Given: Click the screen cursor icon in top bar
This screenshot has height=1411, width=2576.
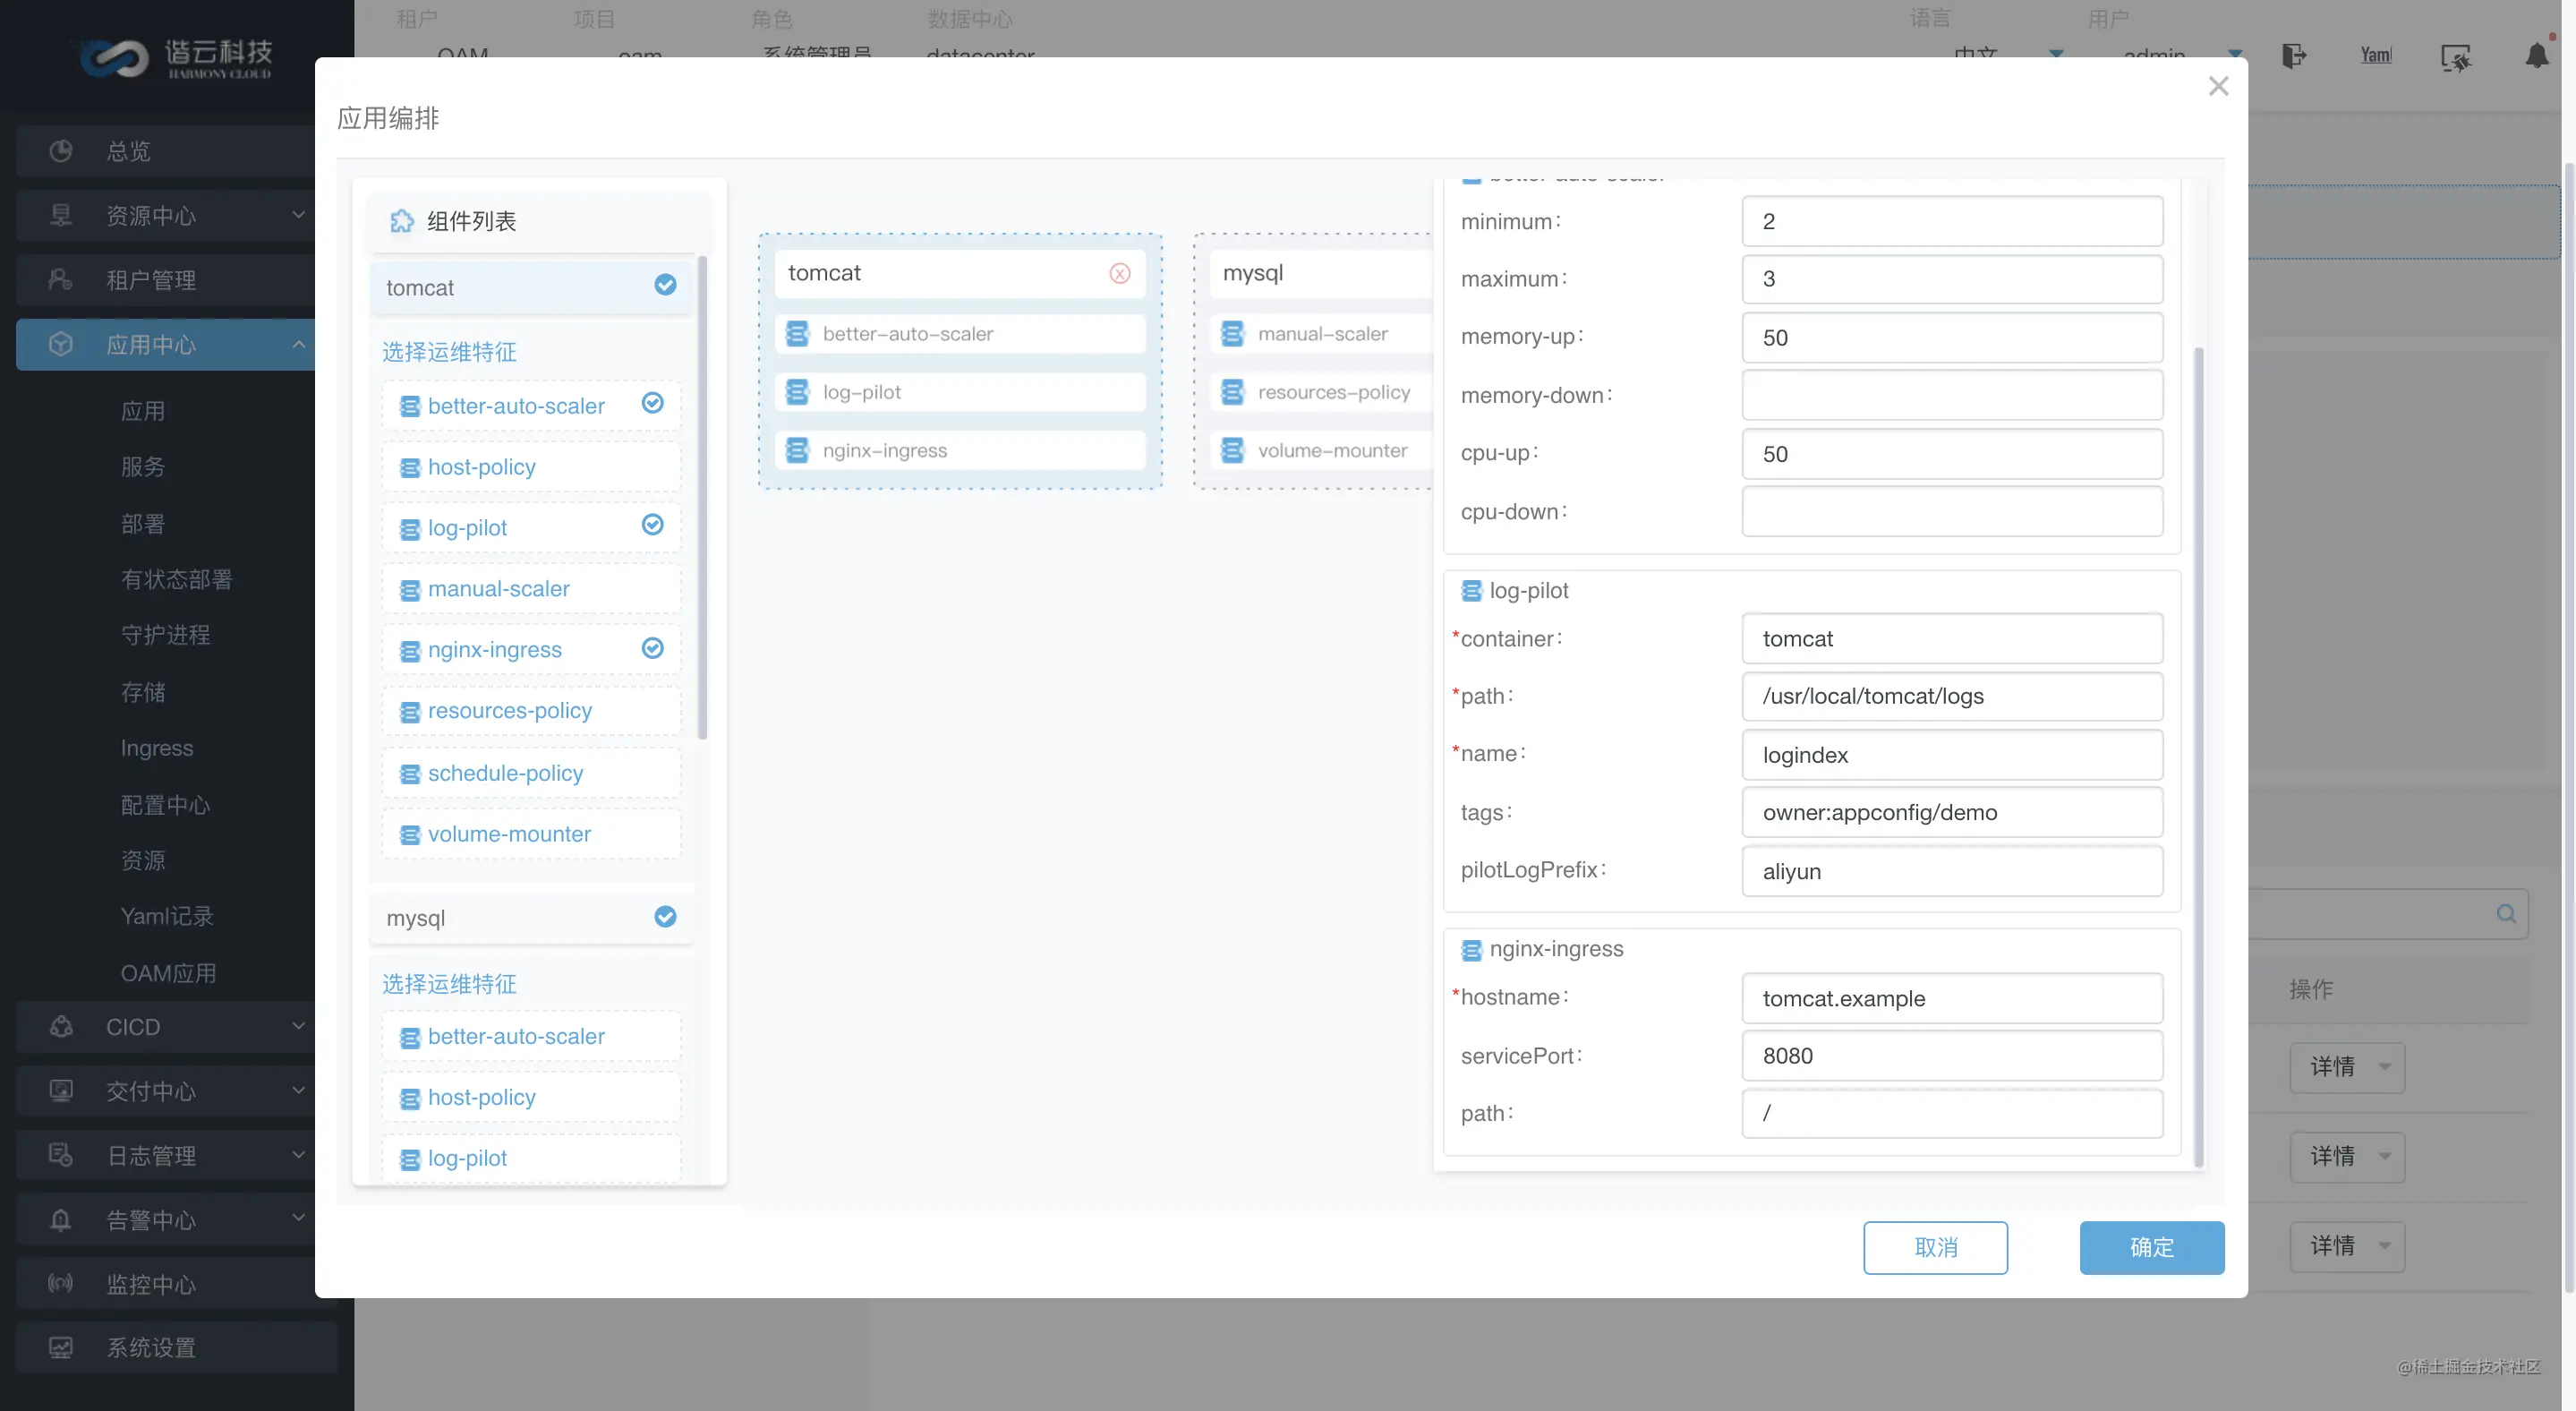Looking at the screenshot, I should pos(2455,58).
